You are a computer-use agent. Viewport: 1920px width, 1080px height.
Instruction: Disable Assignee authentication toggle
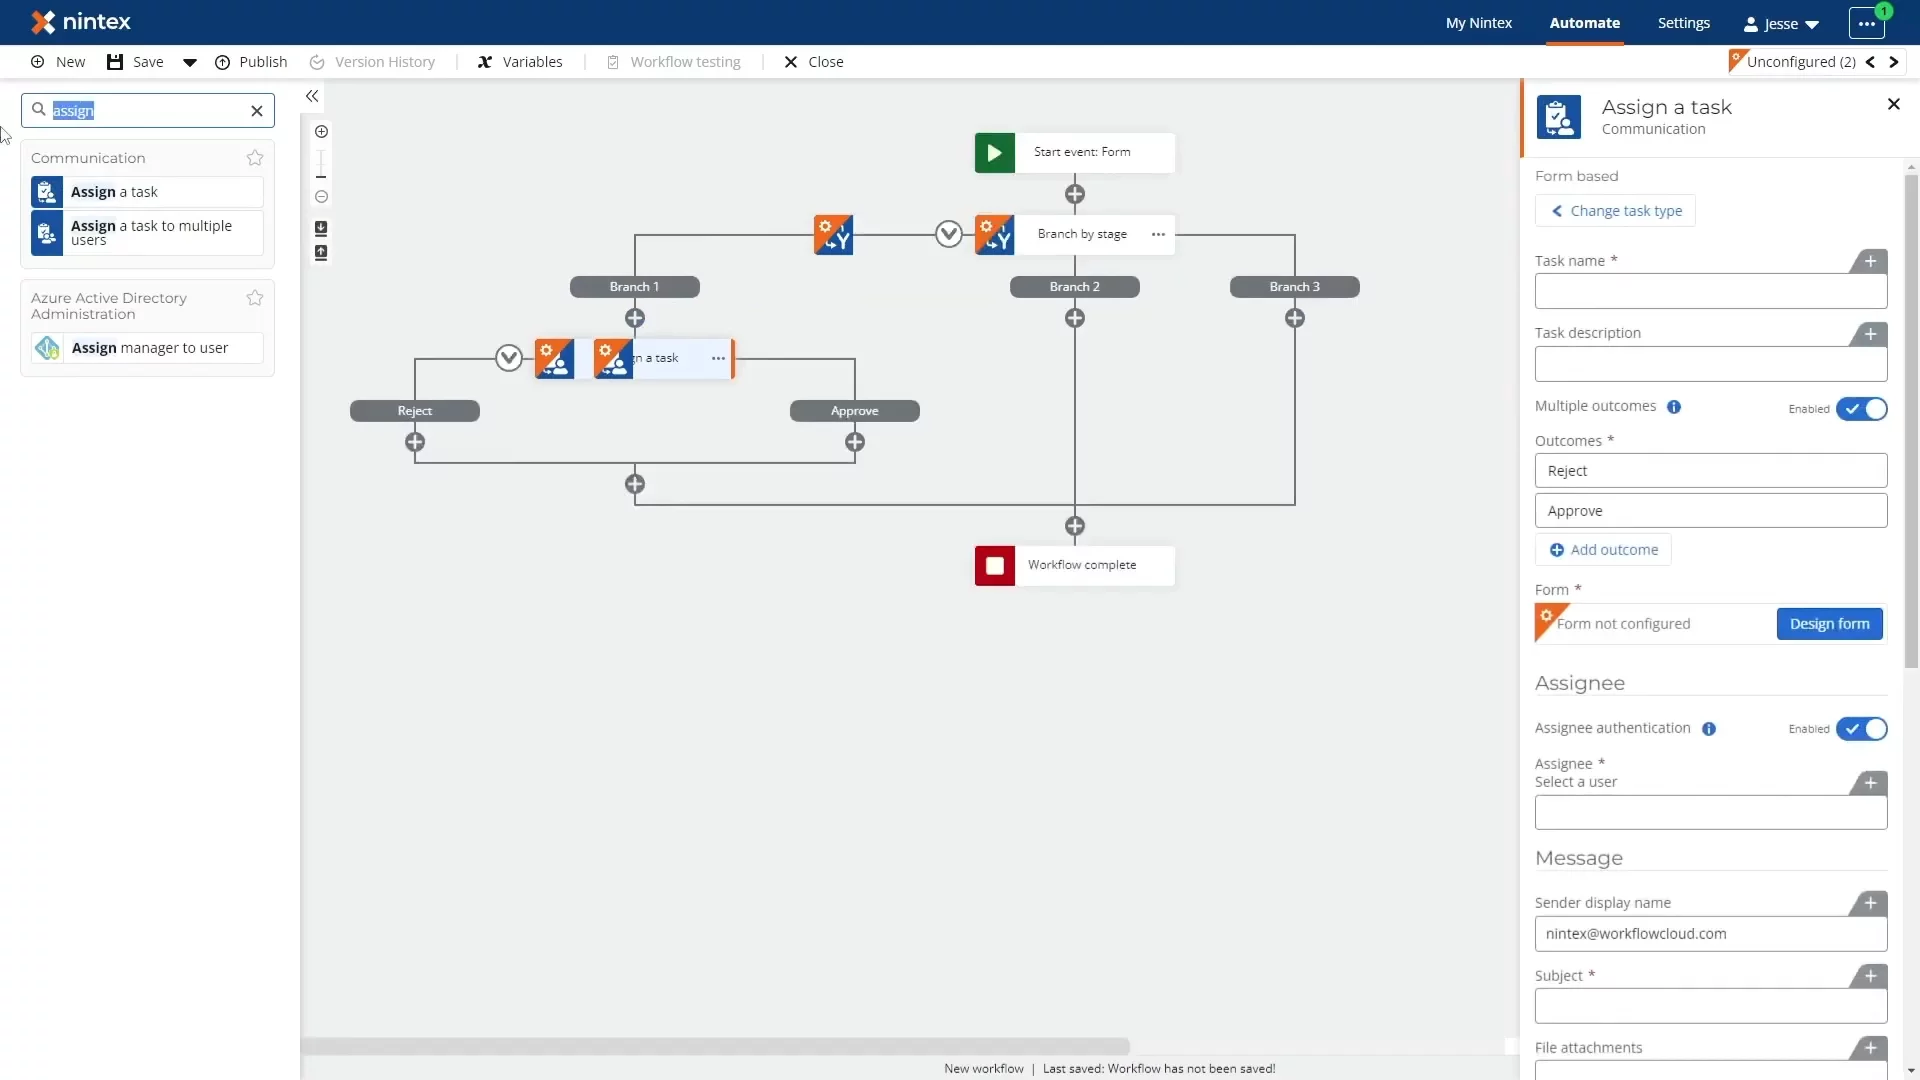(x=1861, y=729)
